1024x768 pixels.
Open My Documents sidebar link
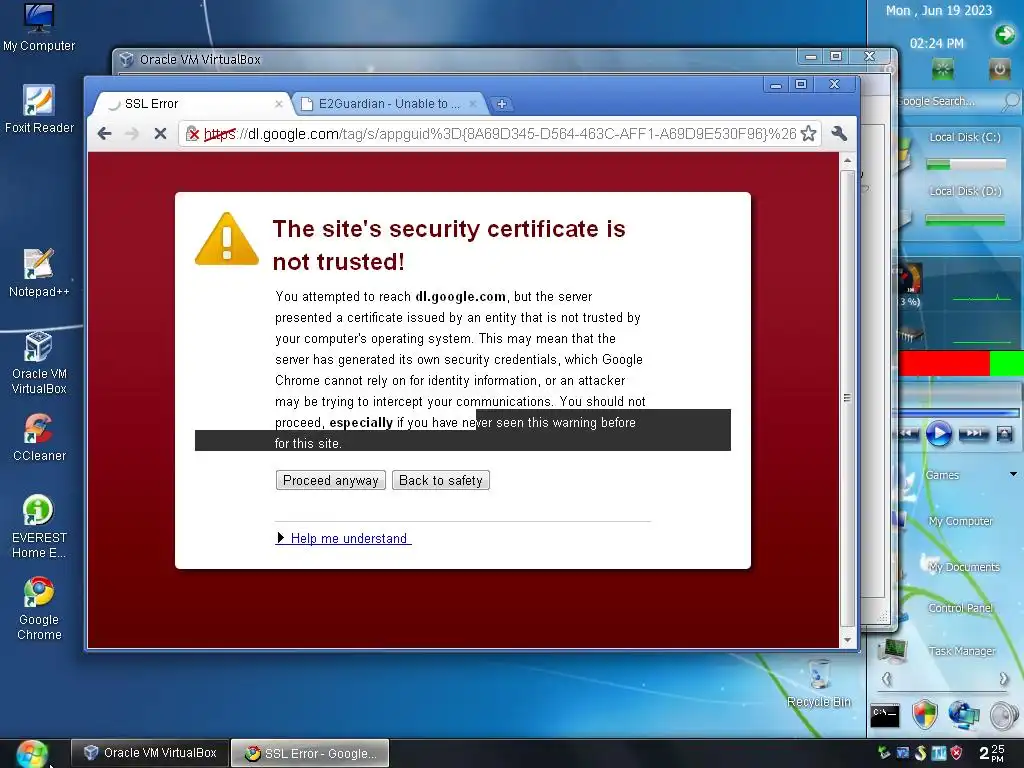pos(964,567)
